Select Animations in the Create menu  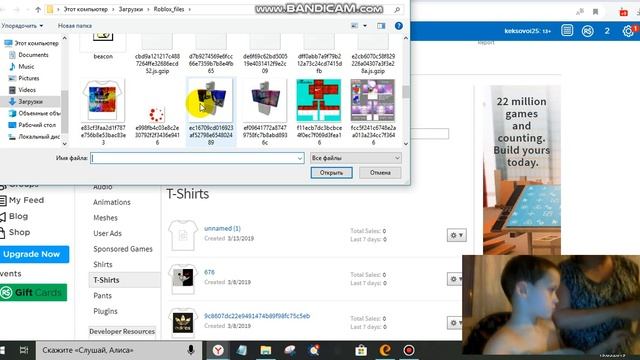point(112,202)
